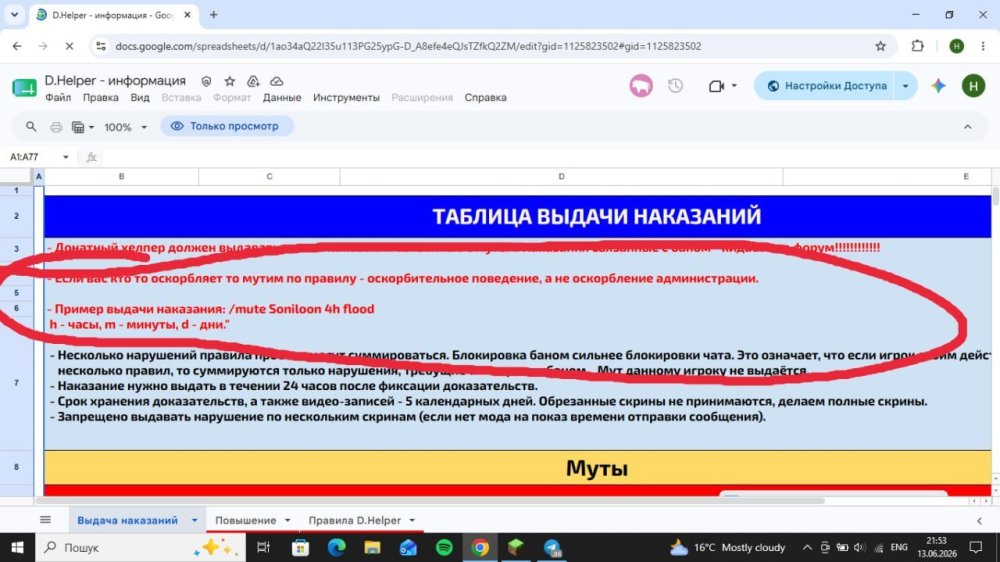Expand the side panel arrow at bottom right
Screen dimensions: 1000x562
click(980, 521)
